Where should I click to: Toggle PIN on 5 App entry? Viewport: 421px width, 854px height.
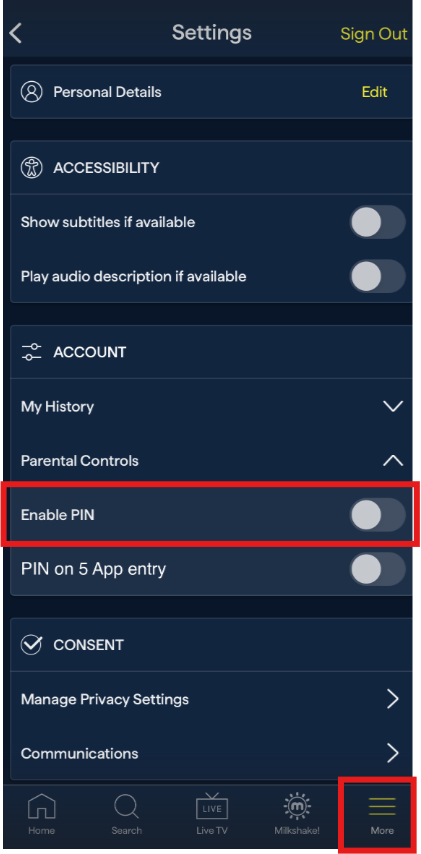[377, 569]
